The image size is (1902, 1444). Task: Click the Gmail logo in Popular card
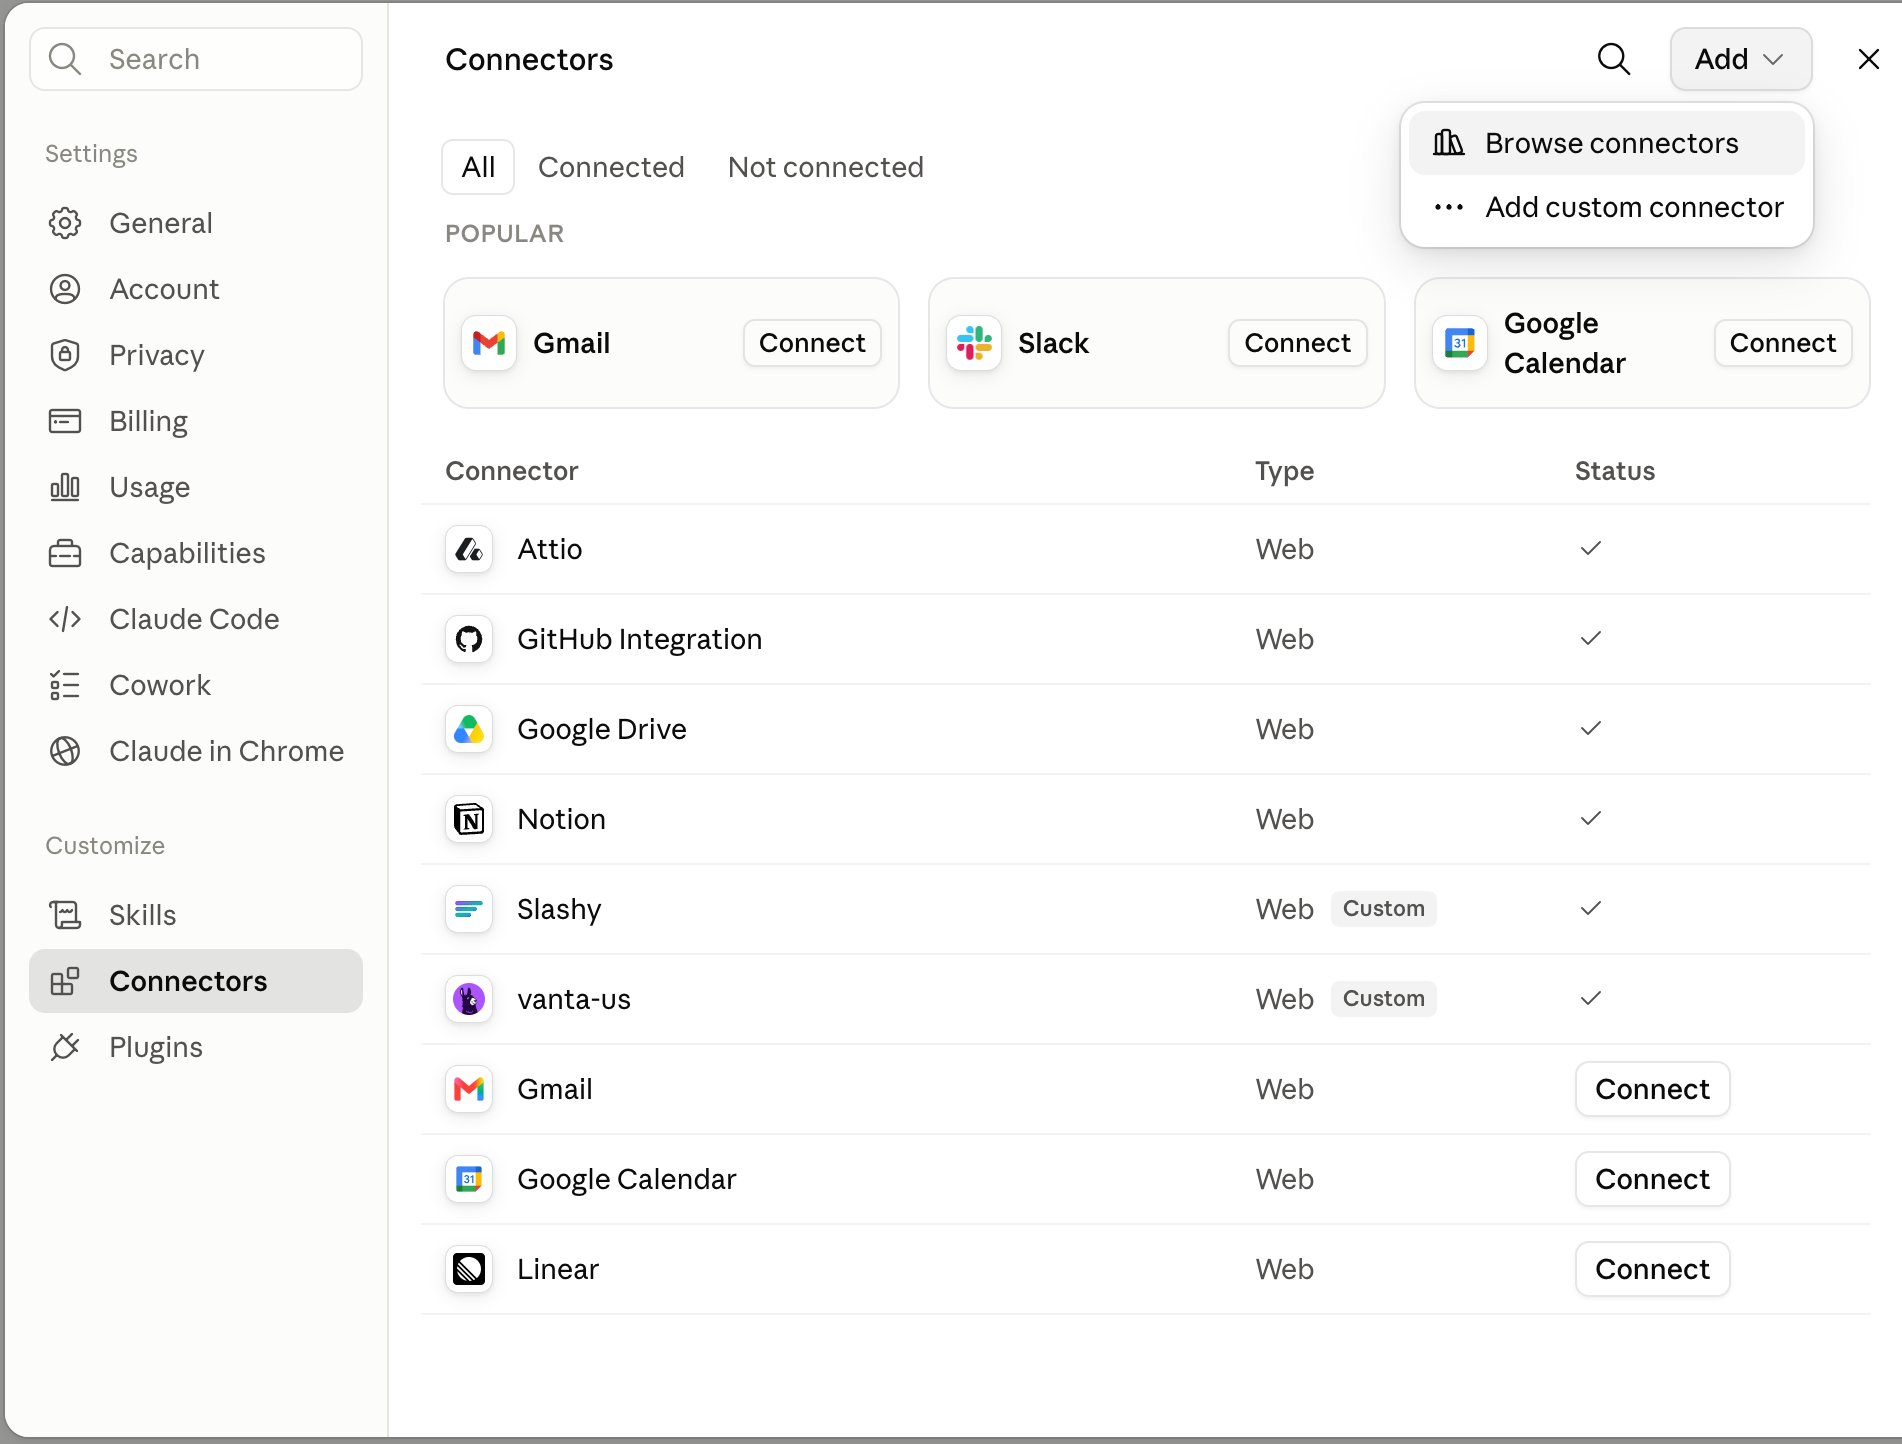tap(489, 343)
